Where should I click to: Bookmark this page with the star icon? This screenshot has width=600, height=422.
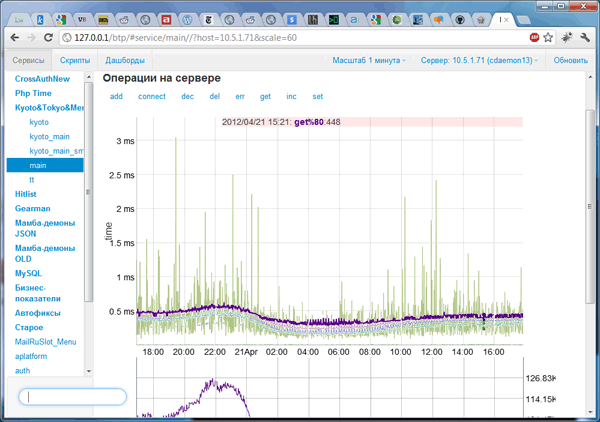pos(548,37)
